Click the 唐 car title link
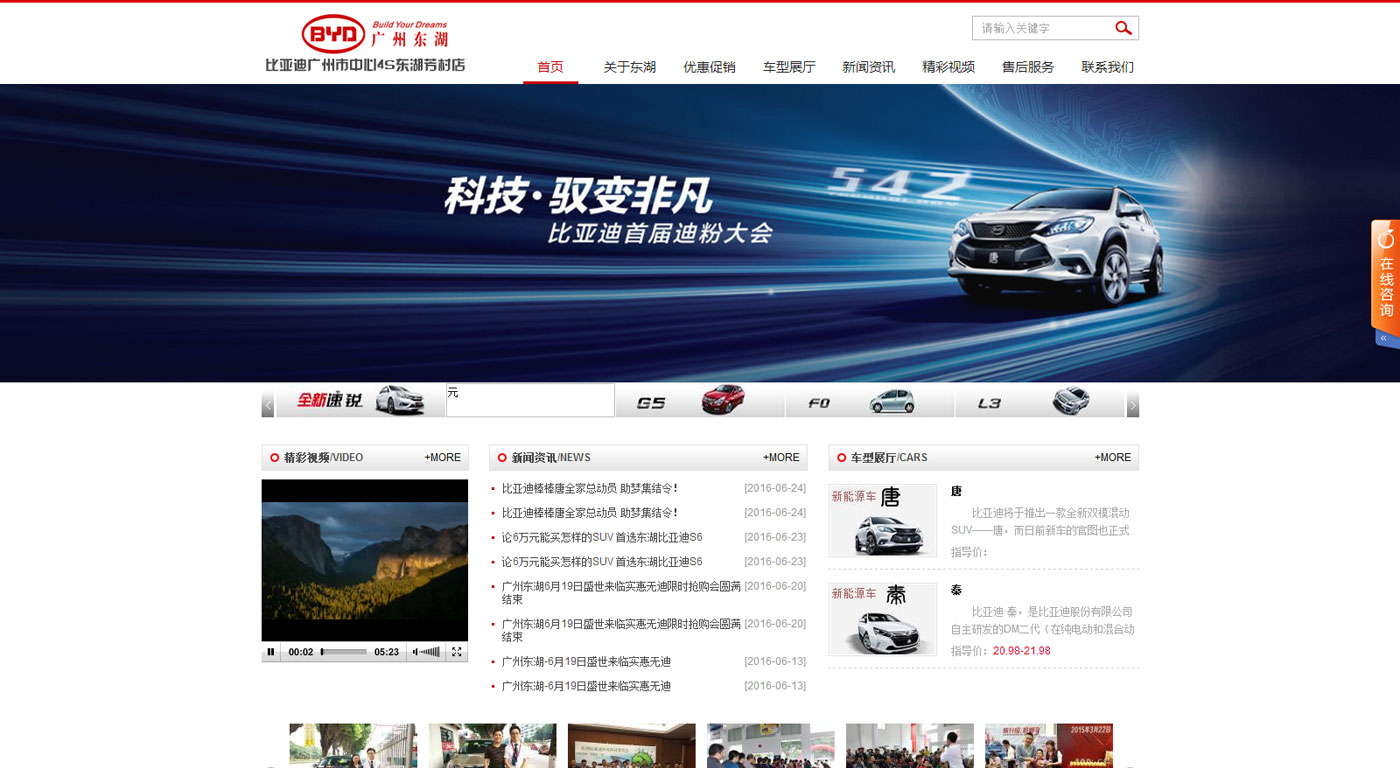Viewport: 1400px width, 768px height. (956, 491)
